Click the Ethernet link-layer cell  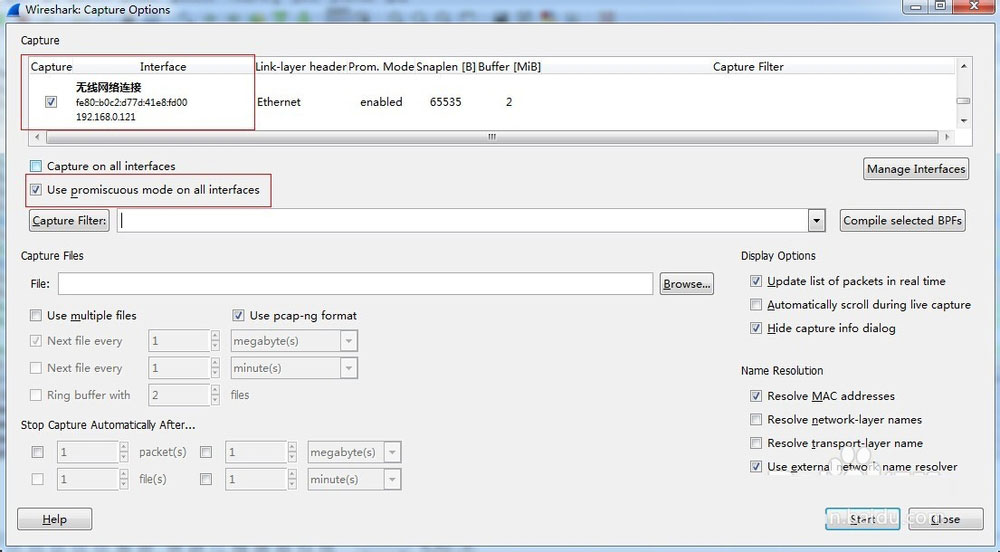279,102
